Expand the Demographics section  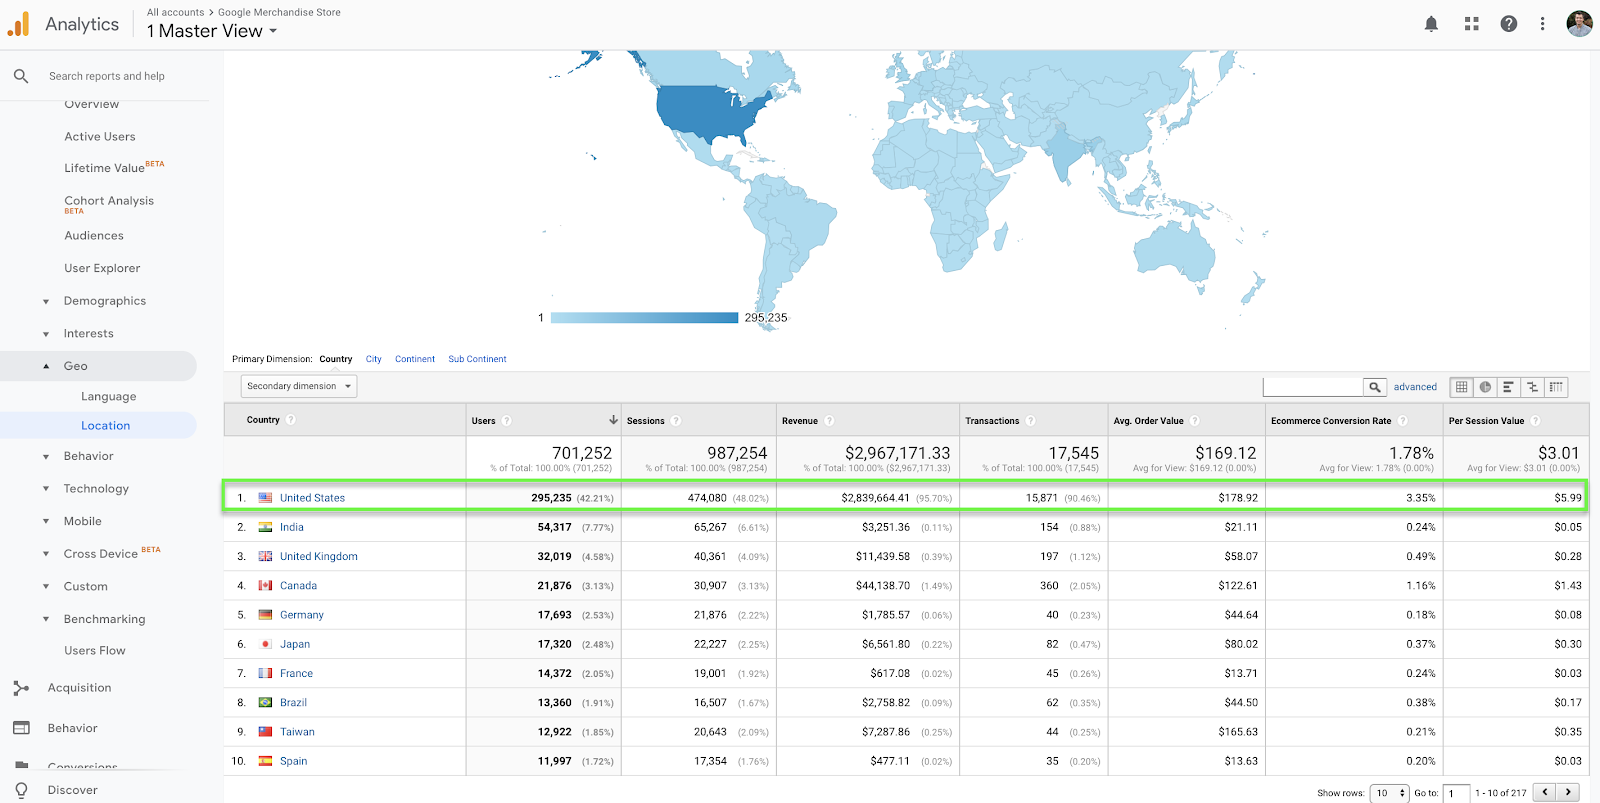(x=46, y=301)
